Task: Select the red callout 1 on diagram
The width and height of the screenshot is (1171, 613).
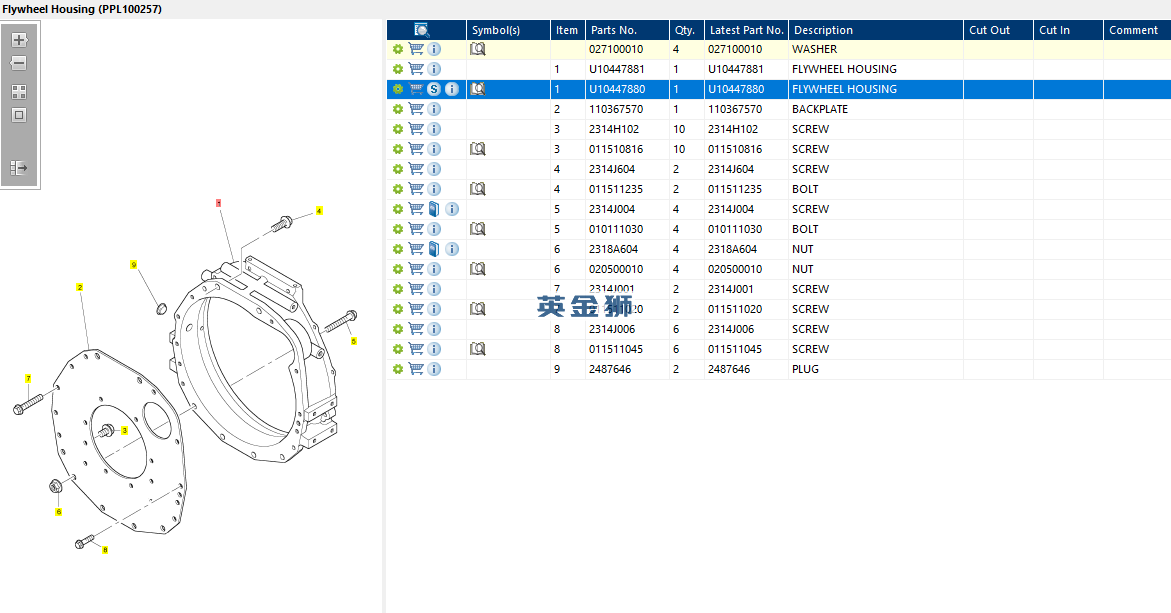Action: pos(218,203)
